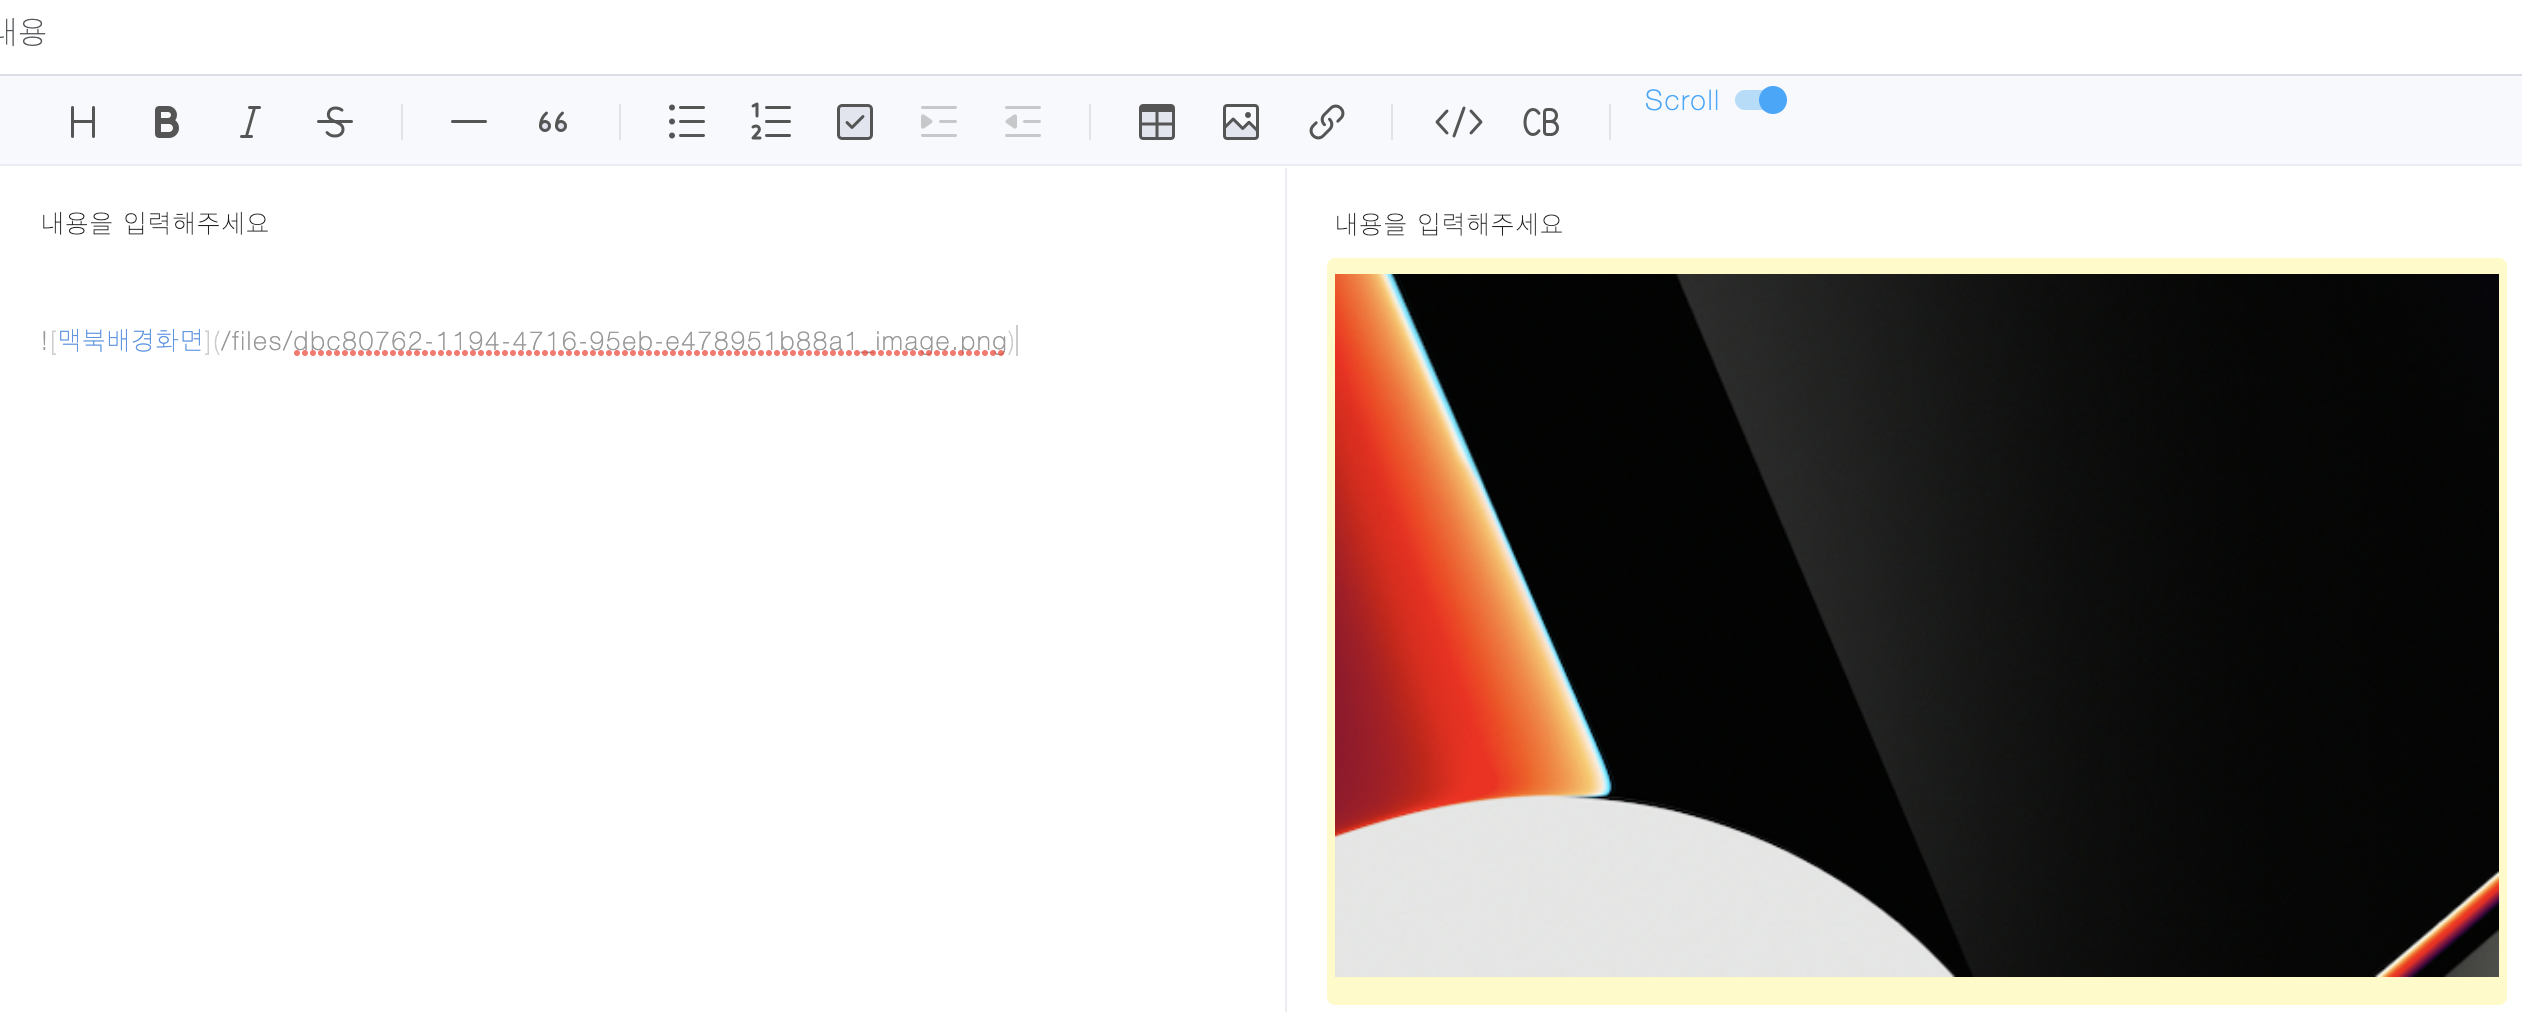Click the 내용을 입력해주세요 text in preview pane
Image resolution: width=2522 pixels, height=1012 pixels.
pos(1449,224)
